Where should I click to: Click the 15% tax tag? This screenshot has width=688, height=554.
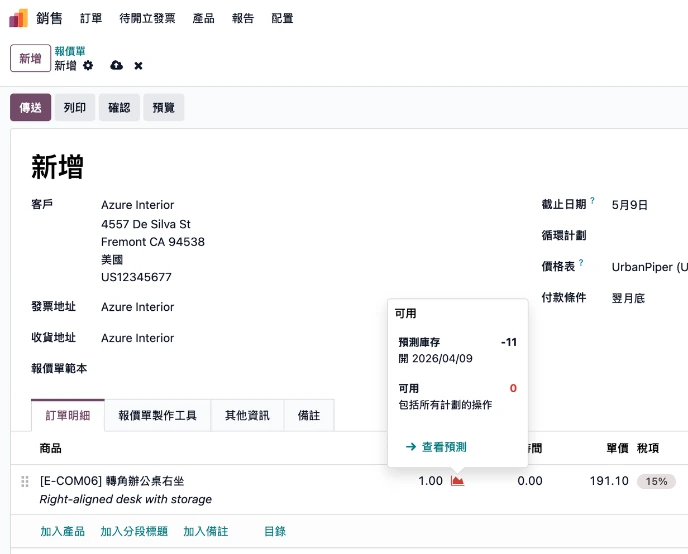coord(656,481)
